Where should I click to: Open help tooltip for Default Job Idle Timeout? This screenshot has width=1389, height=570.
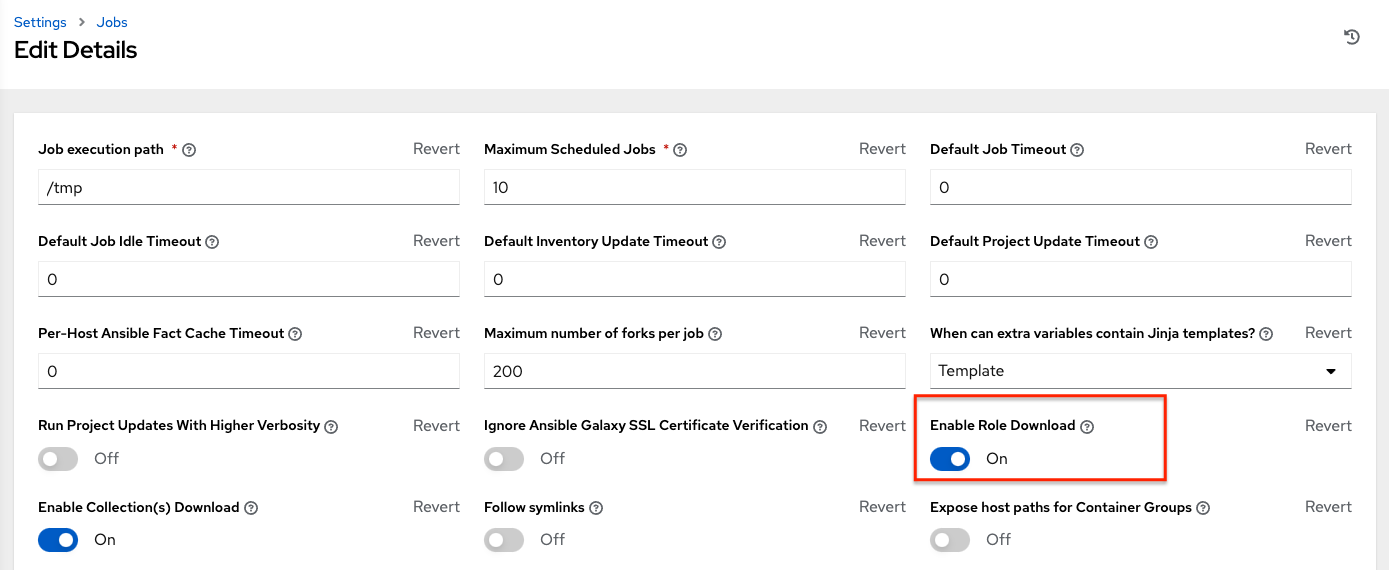tap(212, 242)
